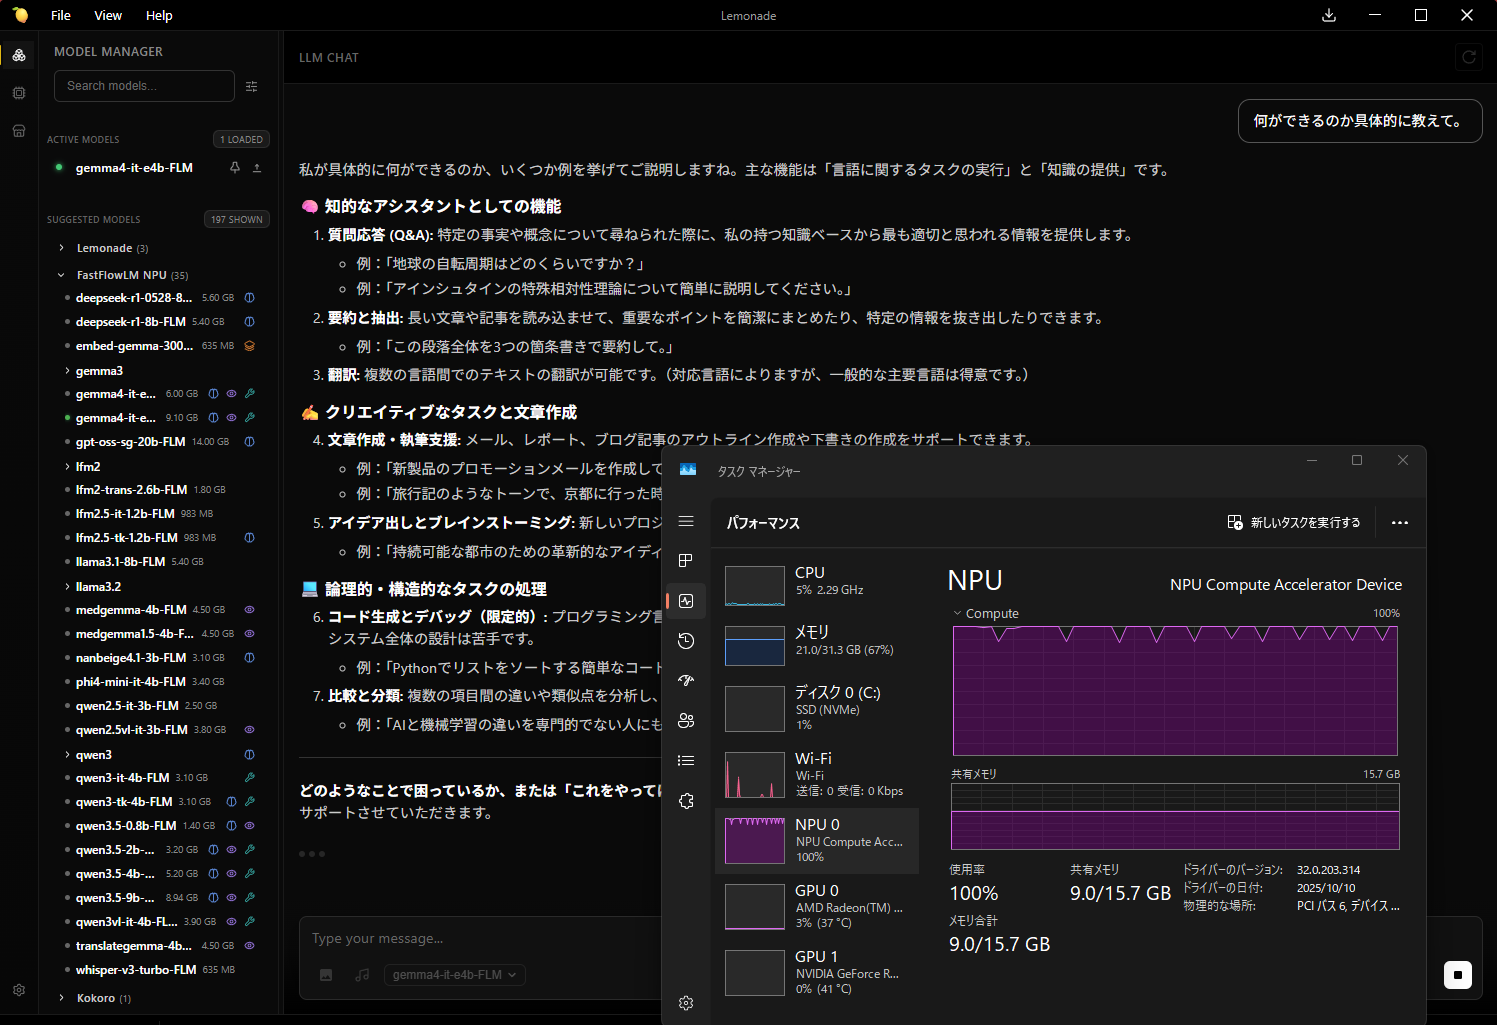
Task: Open Task Manager Users icon
Action: click(x=686, y=721)
